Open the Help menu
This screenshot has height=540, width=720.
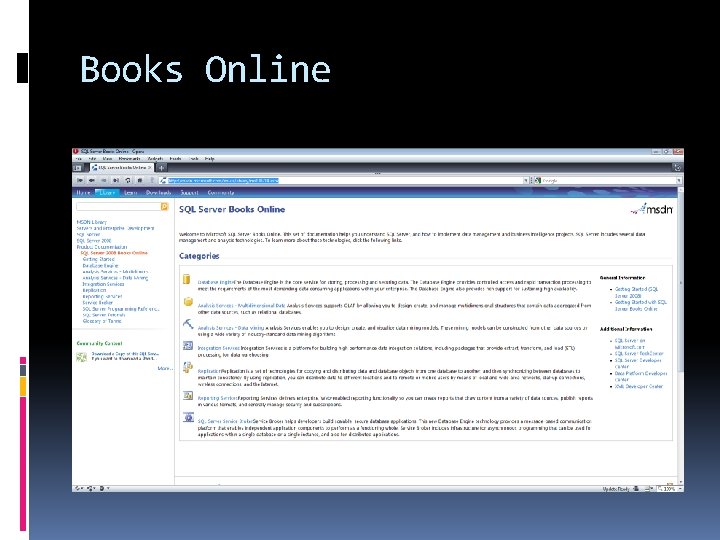pyautogui.click(x=209, y=158)
